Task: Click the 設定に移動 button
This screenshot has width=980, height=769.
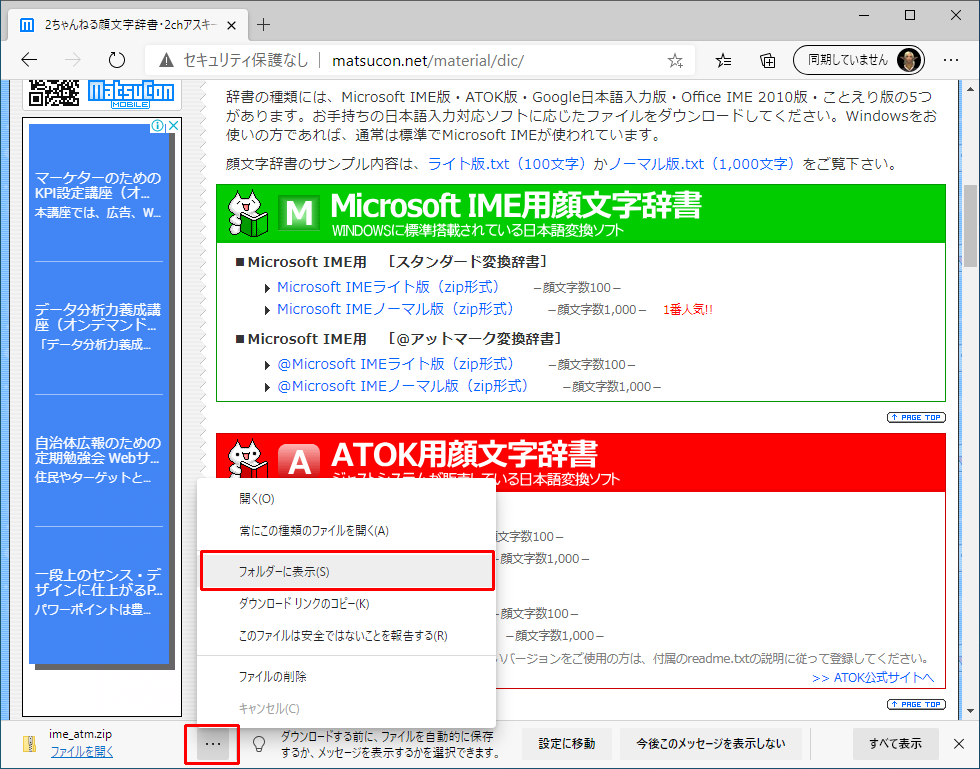Action: (x=567, y=743)
